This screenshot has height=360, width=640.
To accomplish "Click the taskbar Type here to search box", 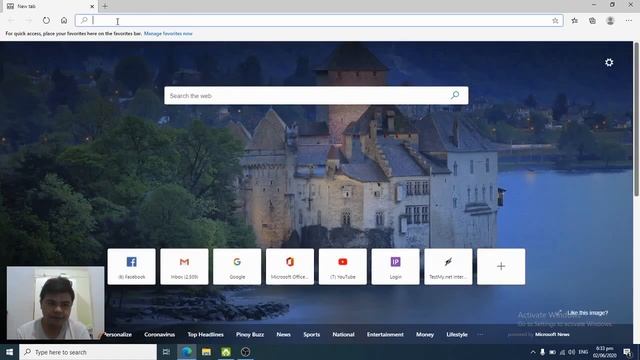I will [x=88, y=352].
